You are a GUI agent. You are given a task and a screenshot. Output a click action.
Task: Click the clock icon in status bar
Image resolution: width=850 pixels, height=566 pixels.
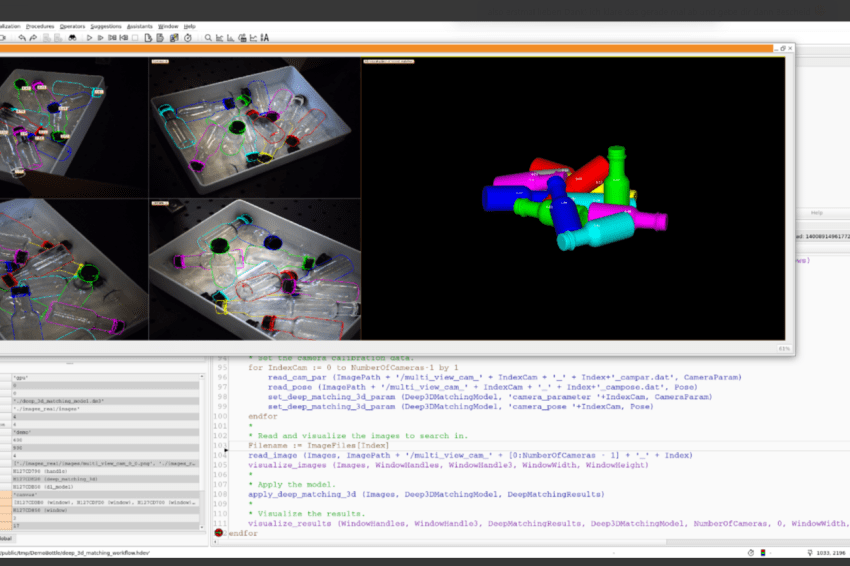click(x=751, y=553)
